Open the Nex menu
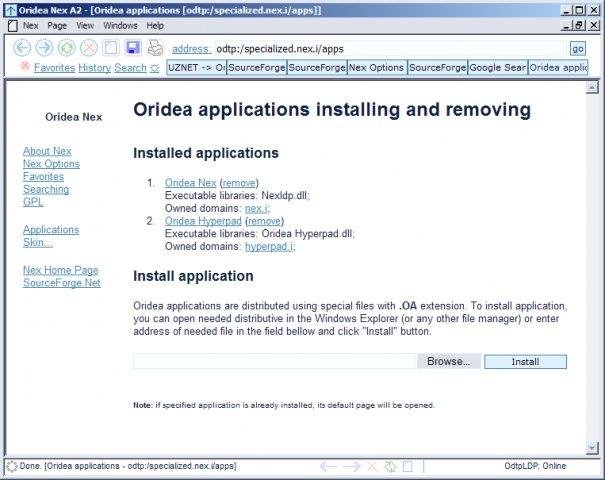605x480 pixels. [x=30, y=26]
